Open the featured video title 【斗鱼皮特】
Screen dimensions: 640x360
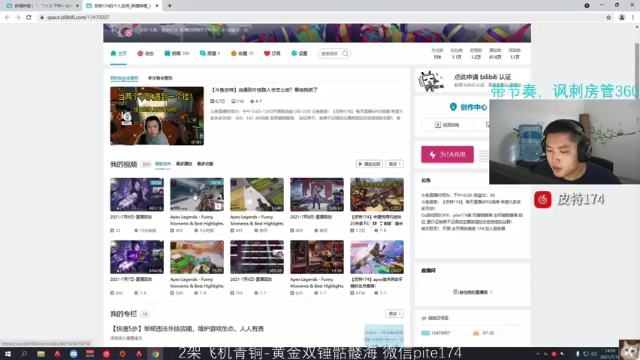click(264, 90)
